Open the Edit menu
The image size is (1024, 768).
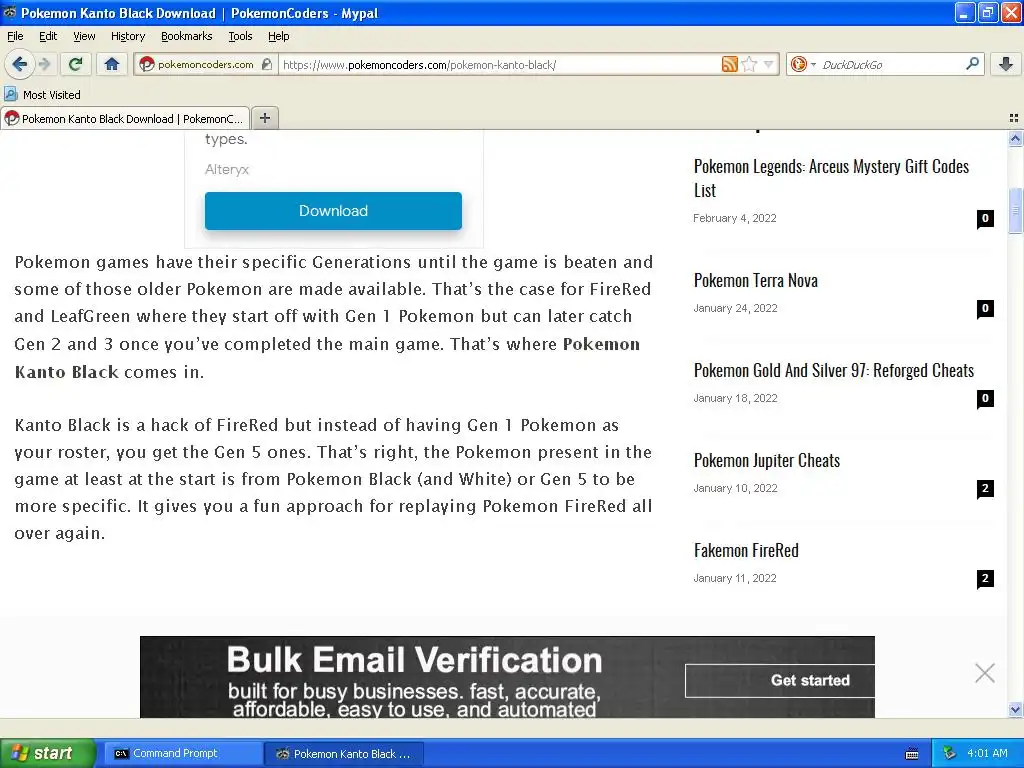coord(48,36)
